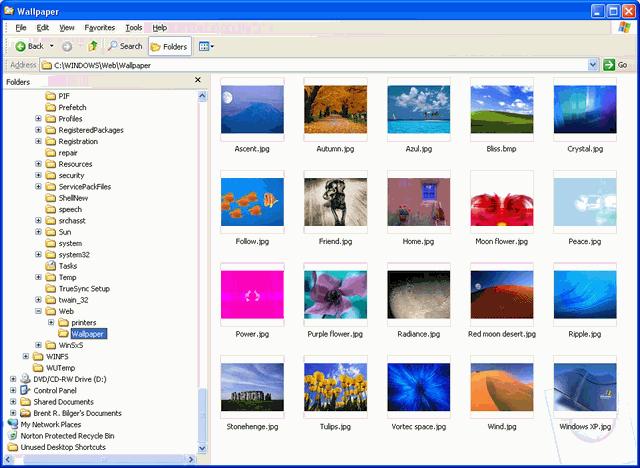Select the Tulips.jpg thumbnail
640x468 pixels.
pos(335,387)
